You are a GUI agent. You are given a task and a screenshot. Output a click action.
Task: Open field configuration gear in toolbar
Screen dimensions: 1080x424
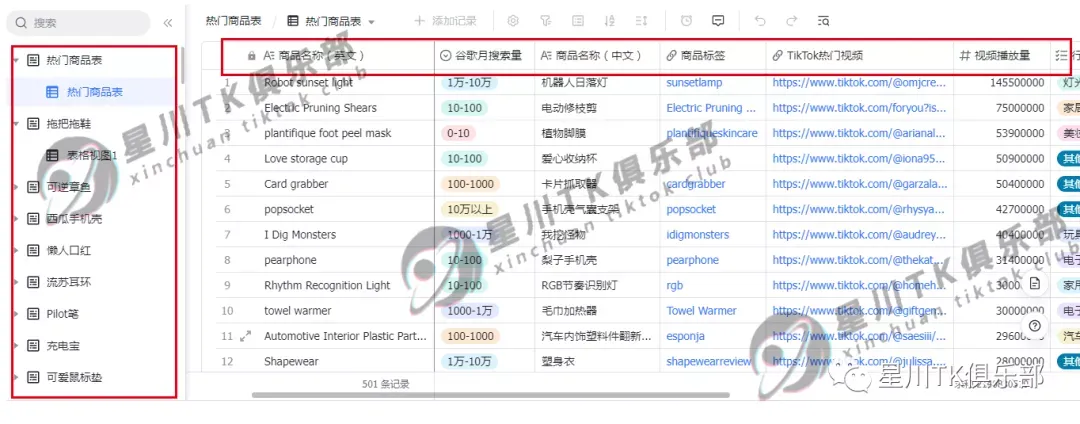tap(512, 21)
